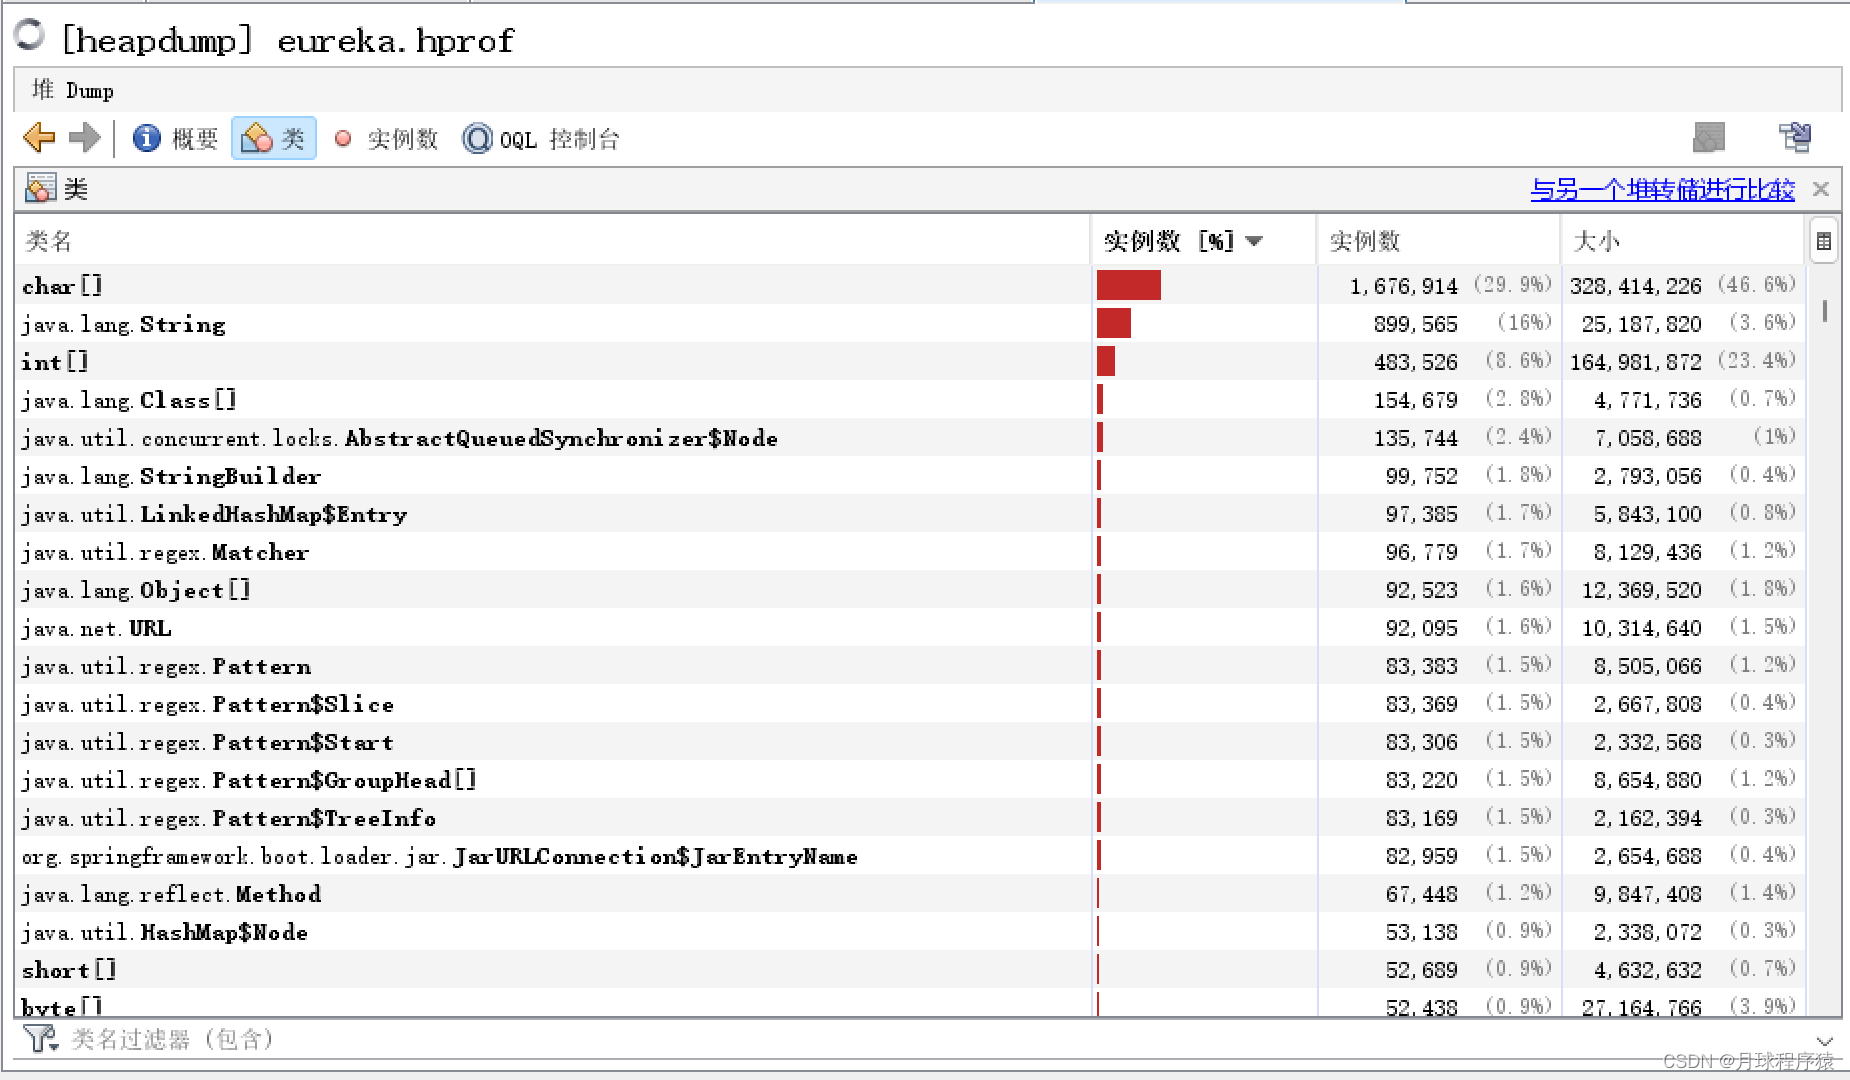This screenshot has height=1080, width=1850.
Task: Select the java.lang.Class[] row
Action: click(910, 399)
